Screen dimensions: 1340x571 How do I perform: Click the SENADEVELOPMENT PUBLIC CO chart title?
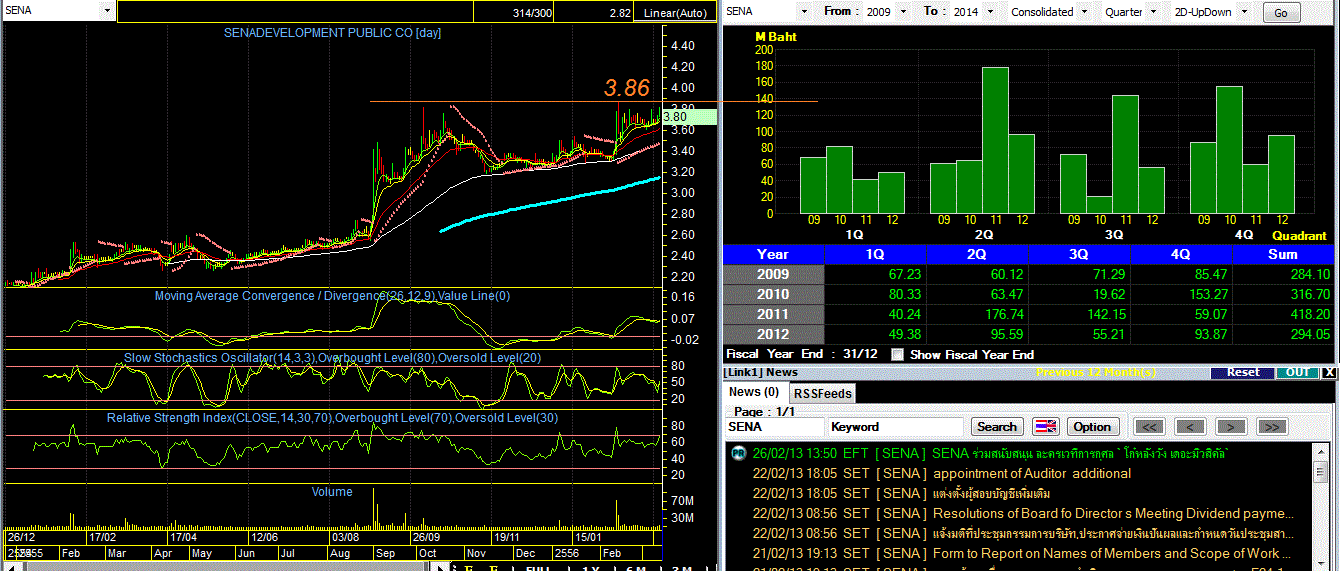332,33
